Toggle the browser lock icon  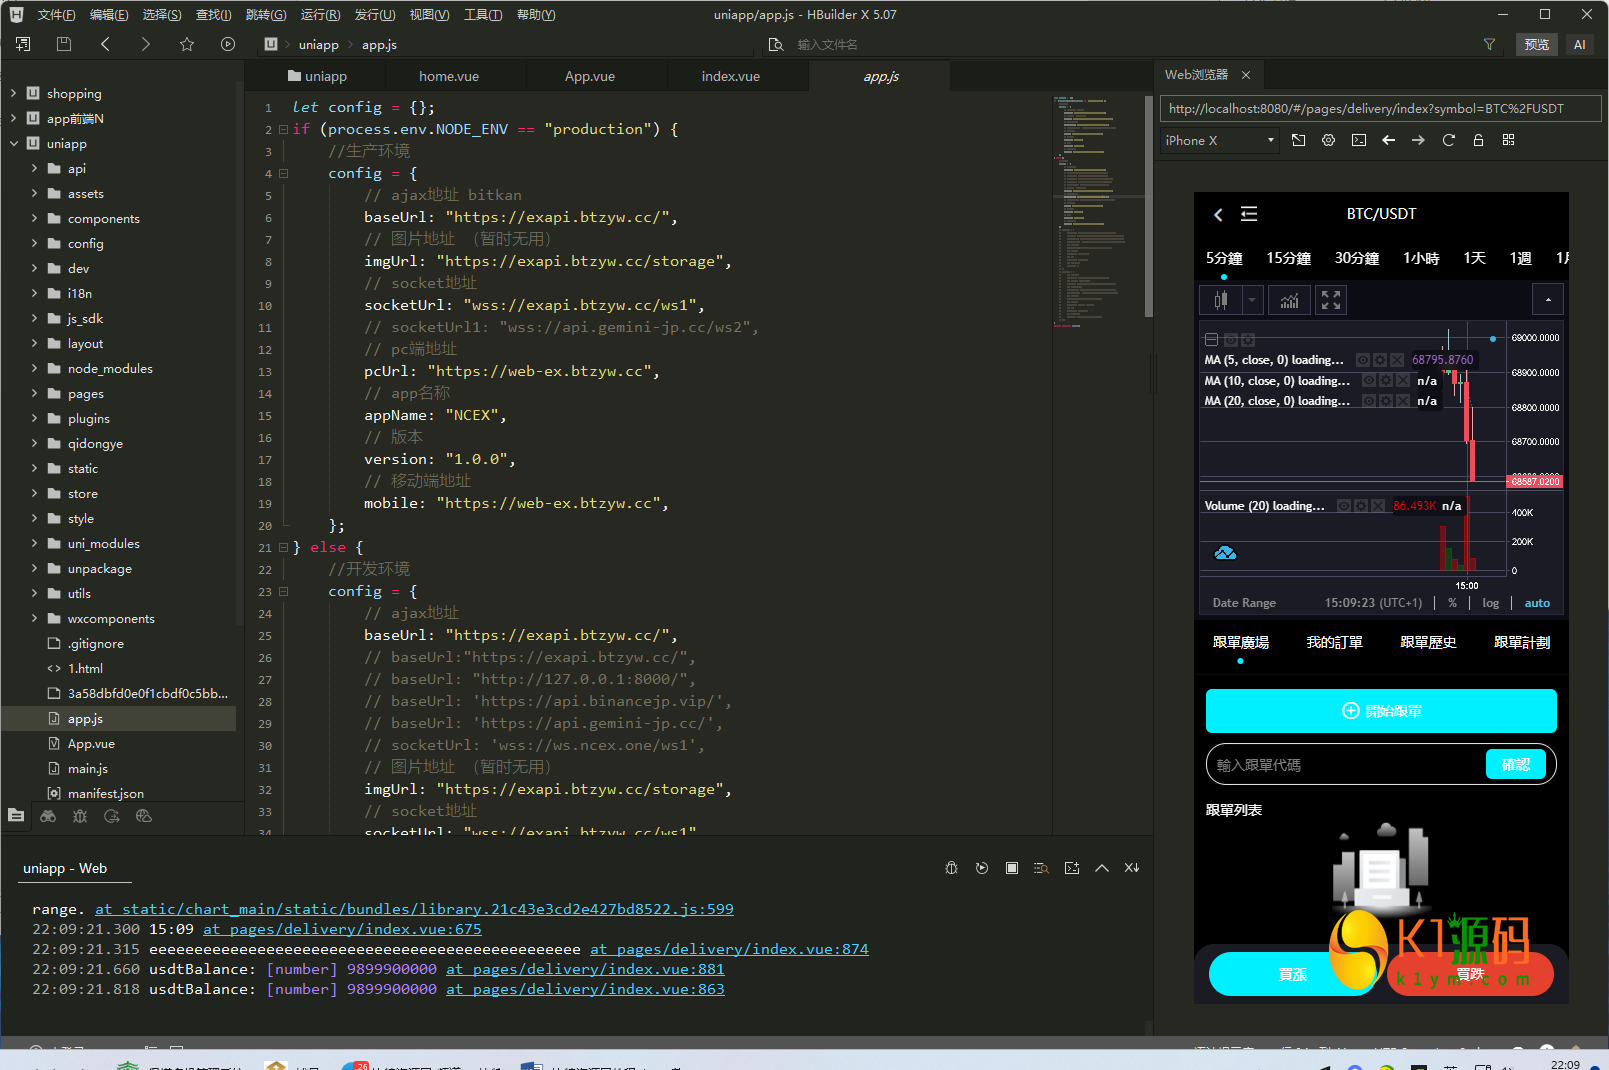coord(1479,140)
